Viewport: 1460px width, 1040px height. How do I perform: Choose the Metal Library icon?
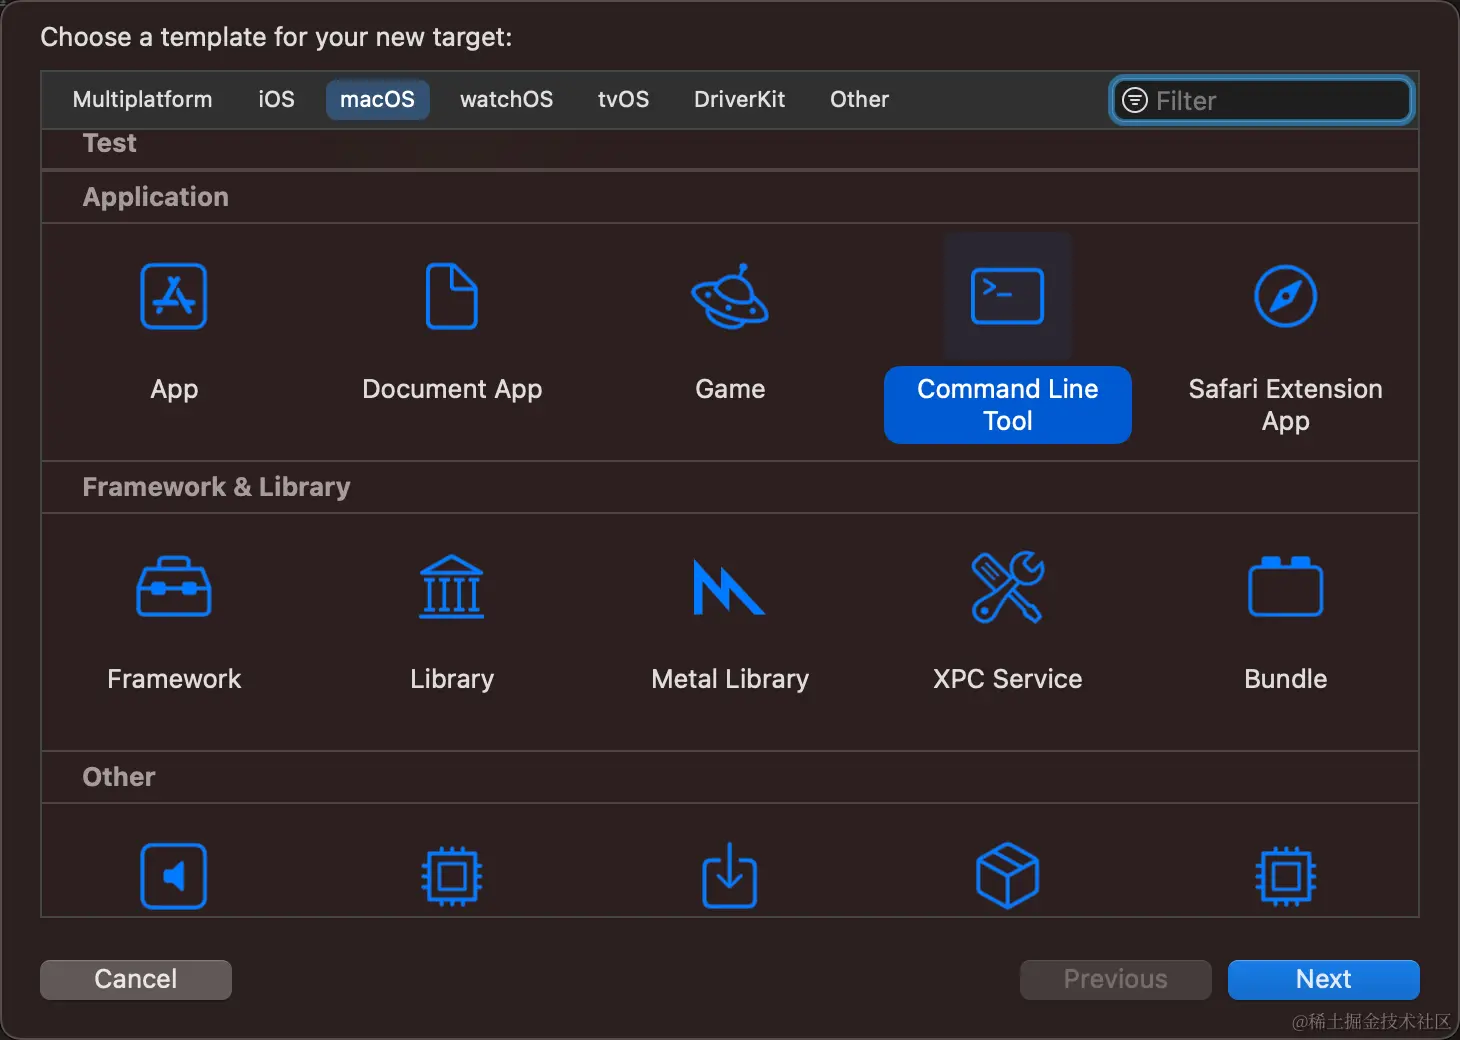pyautogui.click(x=730, y=587)
